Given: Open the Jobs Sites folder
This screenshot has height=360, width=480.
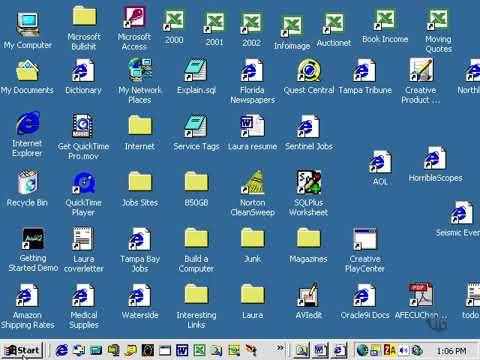Looking at the screenshot, I should coord(140,181).
